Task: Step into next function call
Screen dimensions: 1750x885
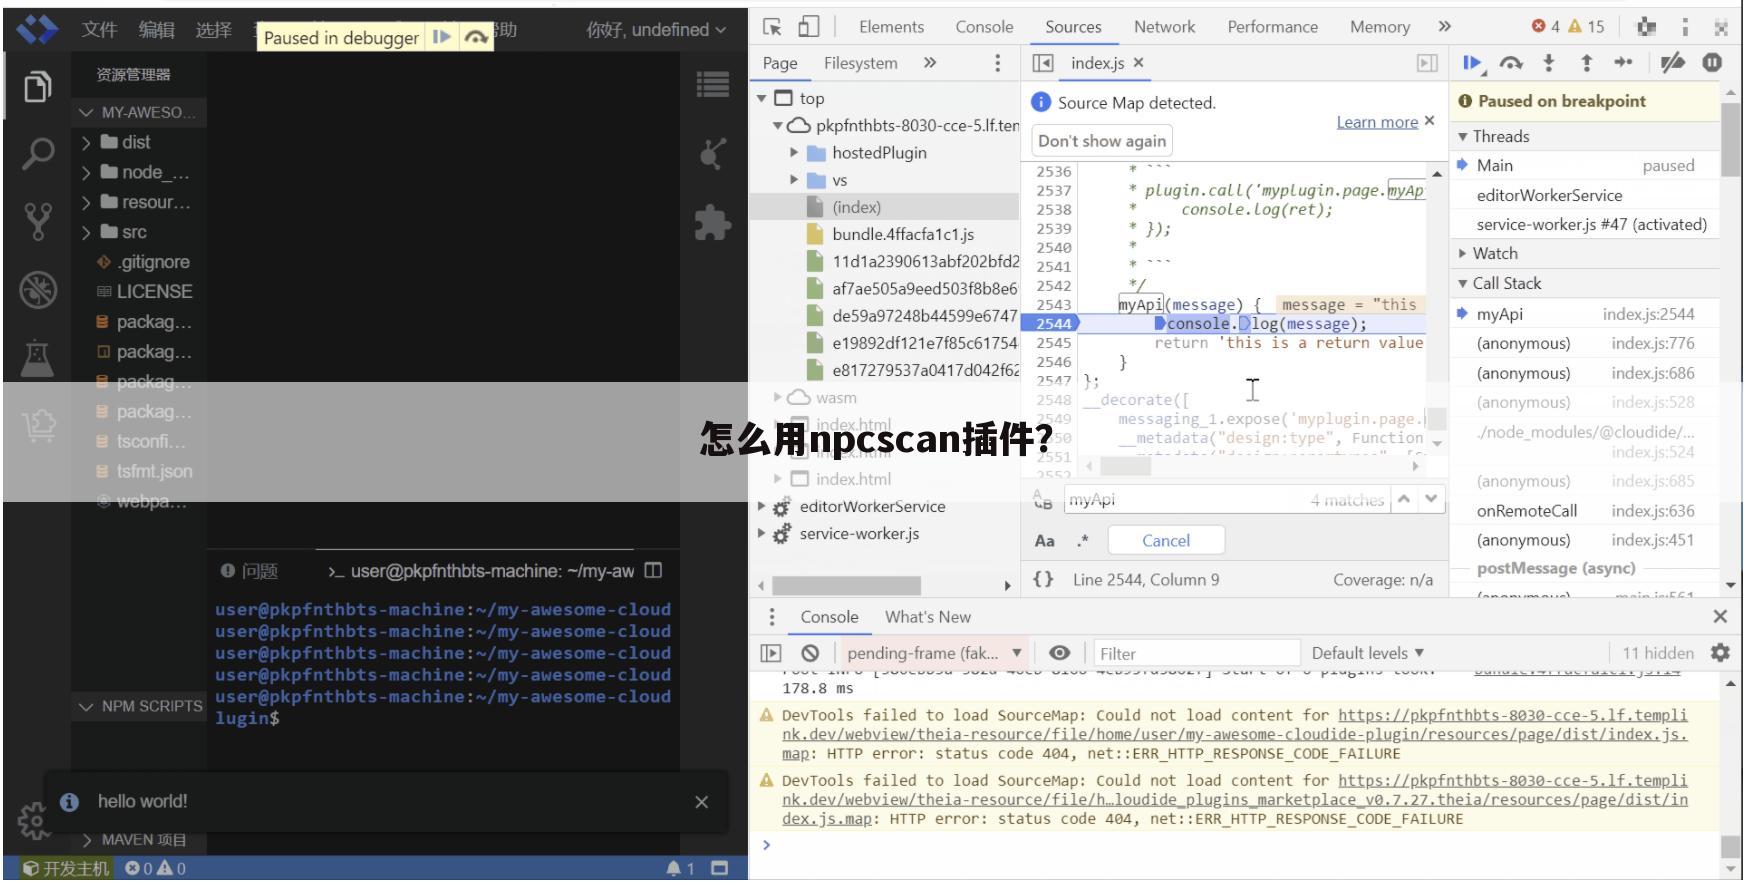Action: point(1548,63)
